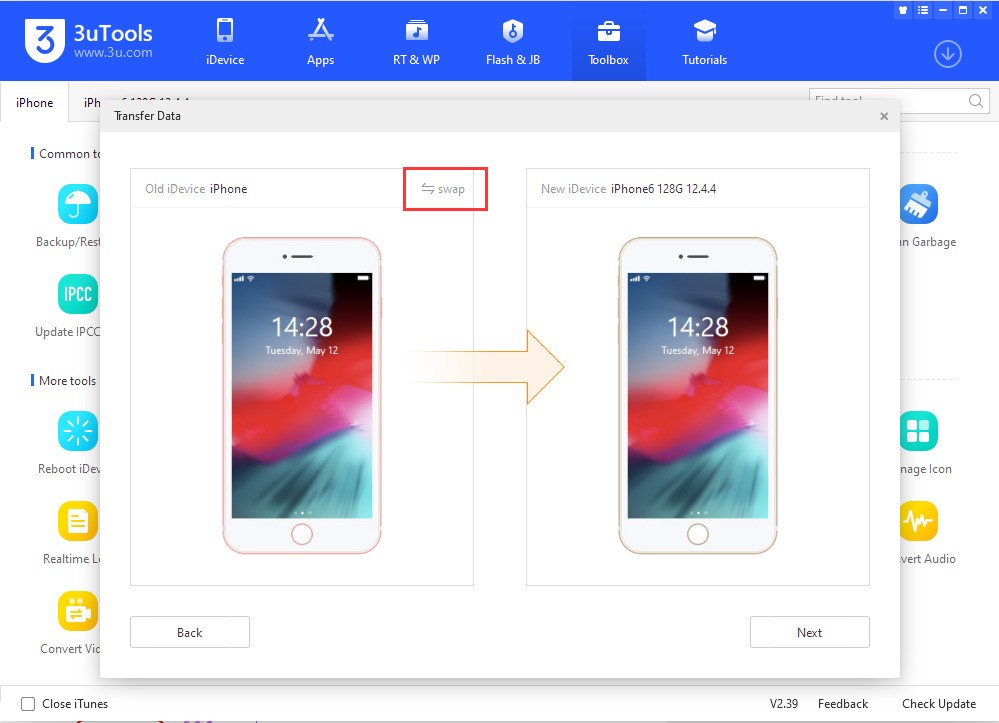
Task: Open Reboot iDevice tool
Action: click(x=78, y=431)
